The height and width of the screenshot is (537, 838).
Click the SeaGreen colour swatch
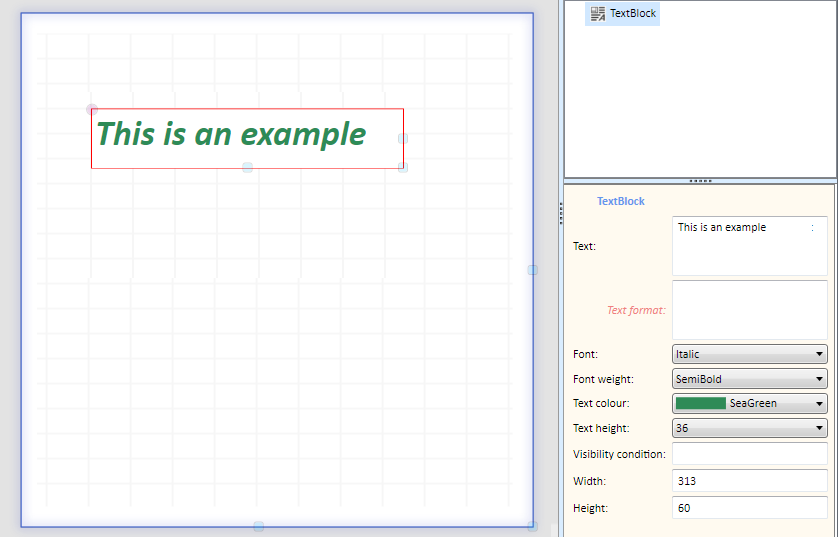[701, 403]
